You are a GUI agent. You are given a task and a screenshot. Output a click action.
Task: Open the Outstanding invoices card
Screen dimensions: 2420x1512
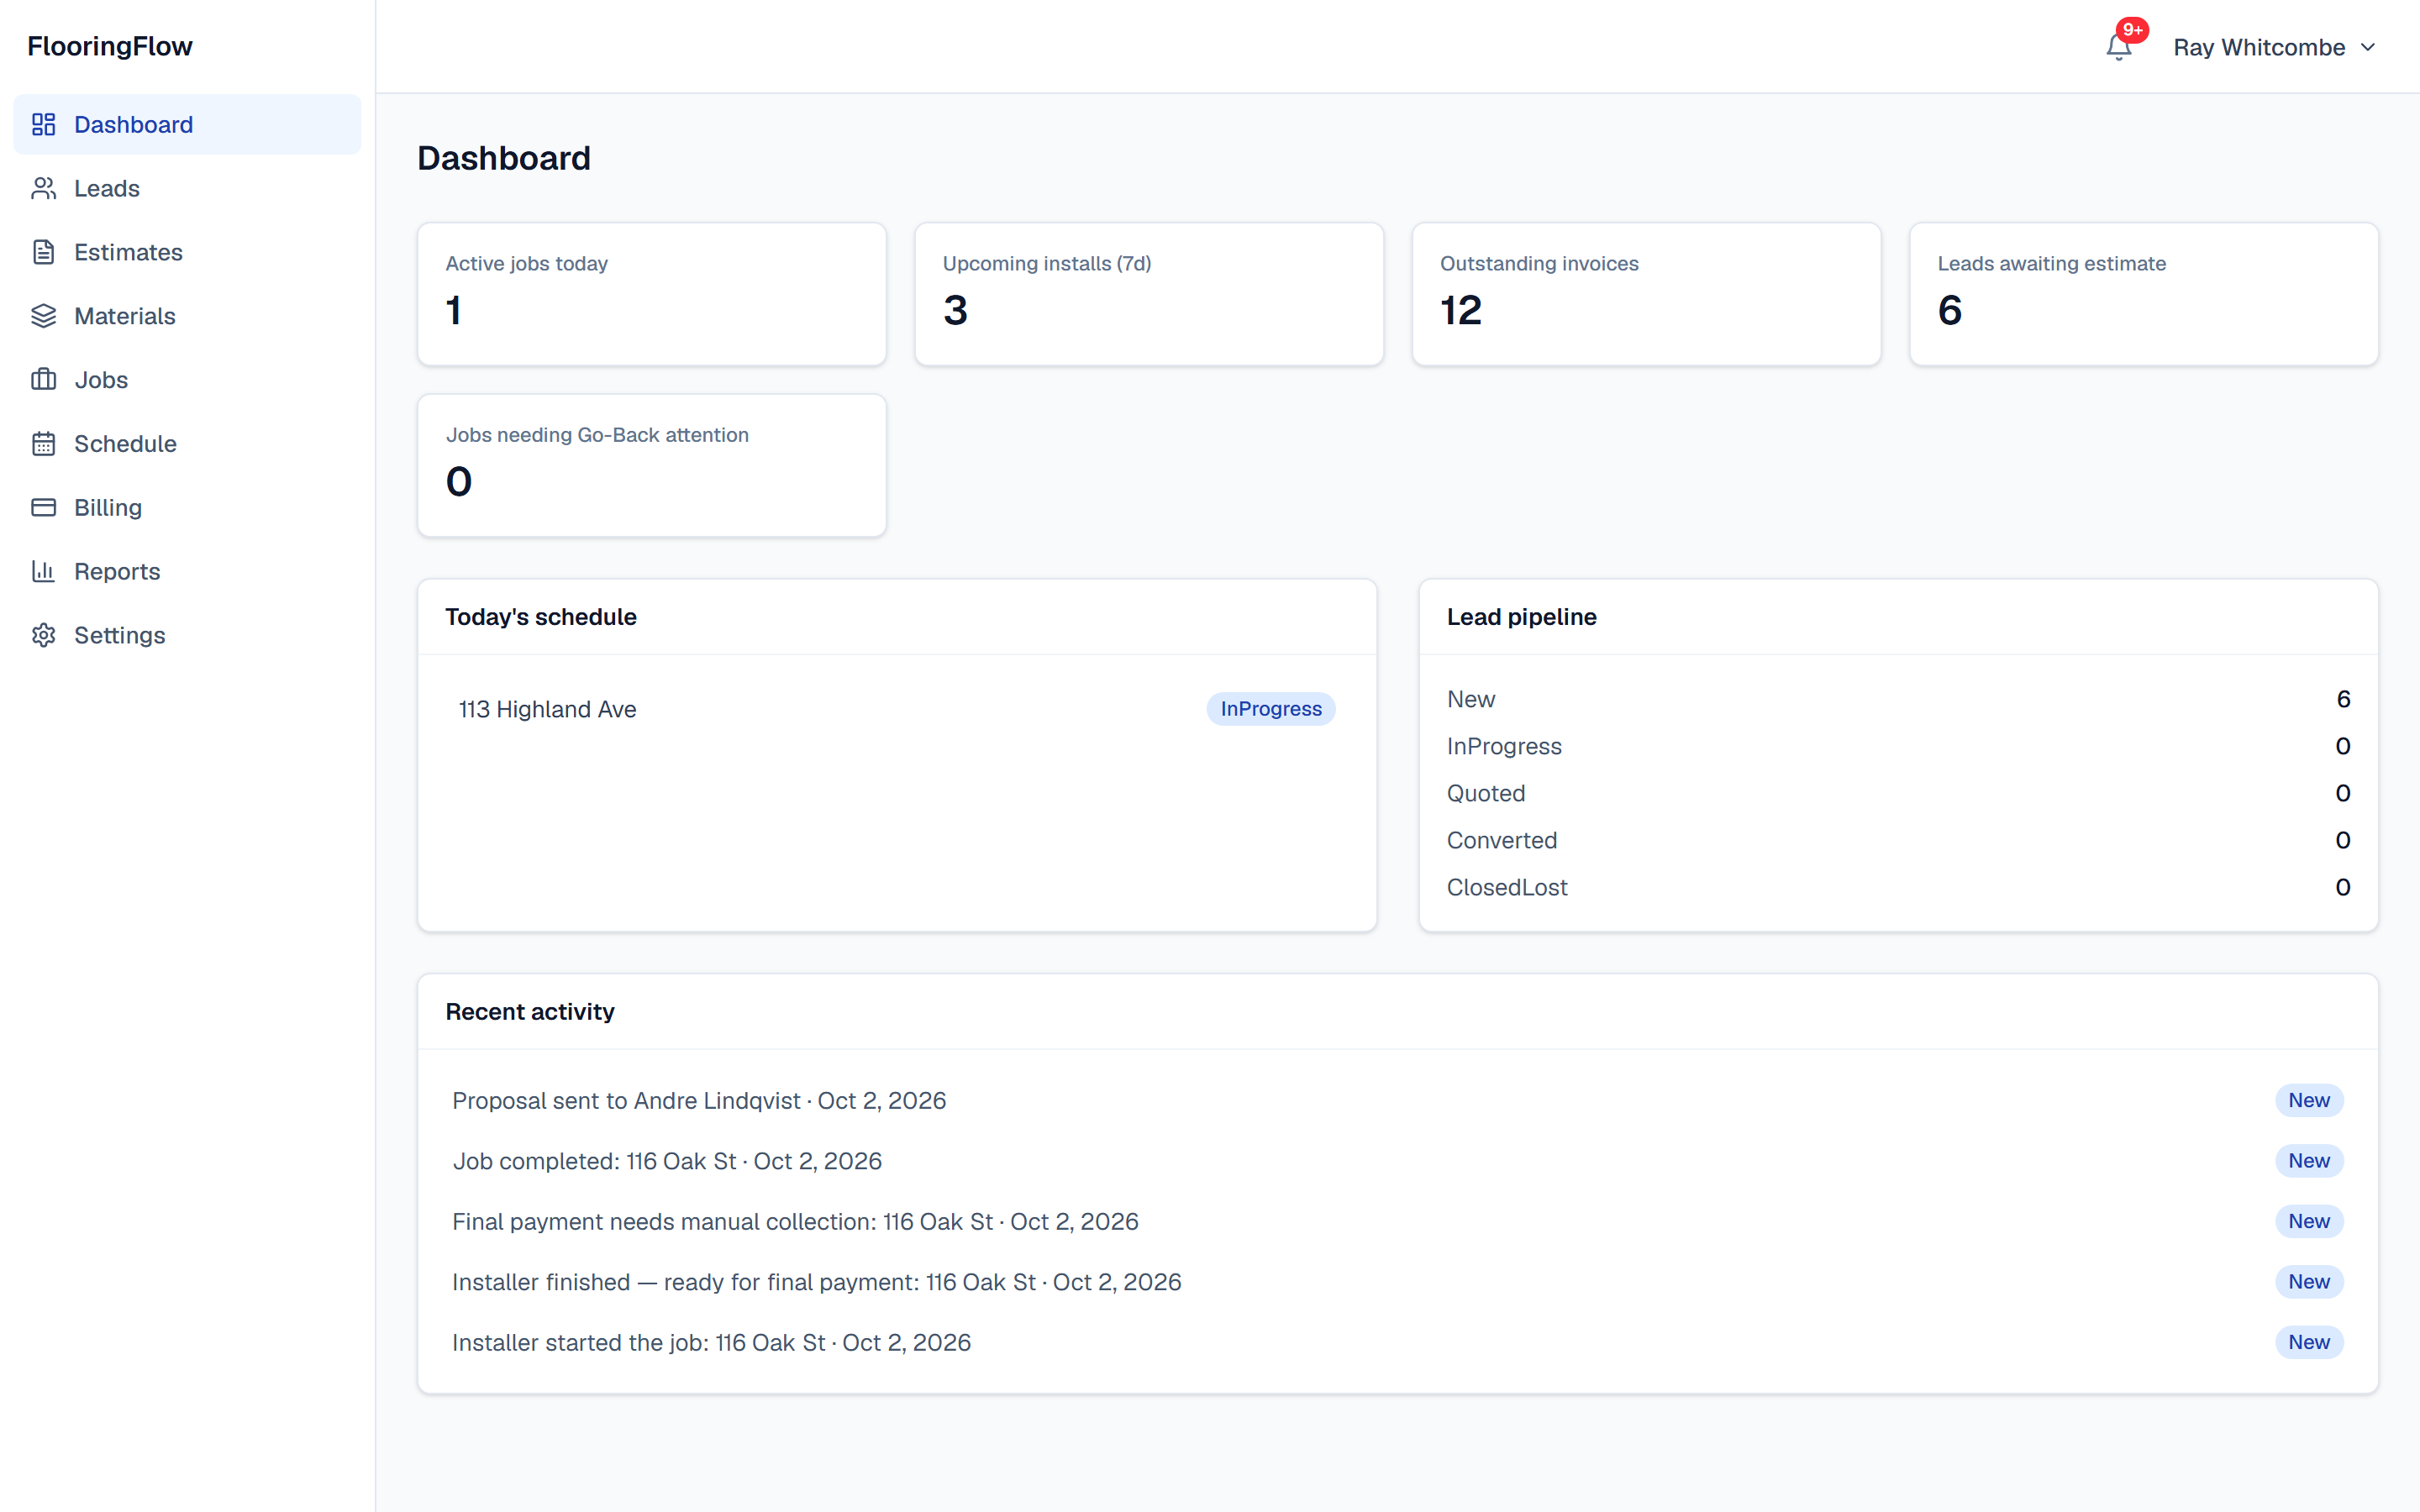[1646, 294]
